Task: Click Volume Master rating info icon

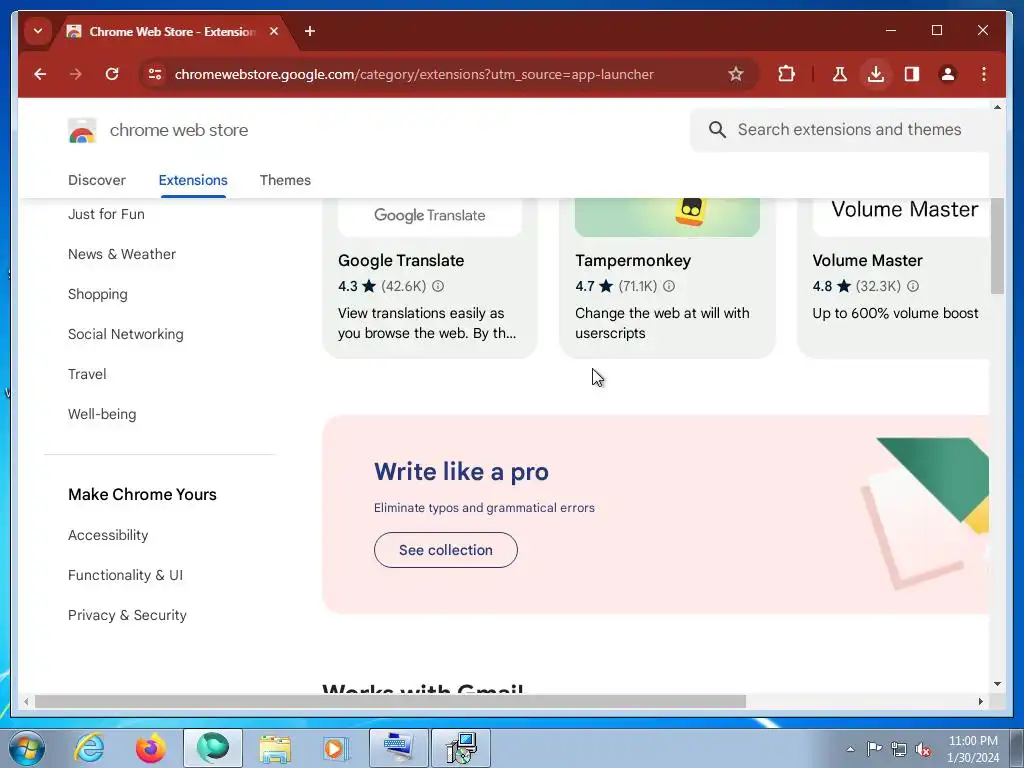Action: pyautogui.click(x=913, y=286)
